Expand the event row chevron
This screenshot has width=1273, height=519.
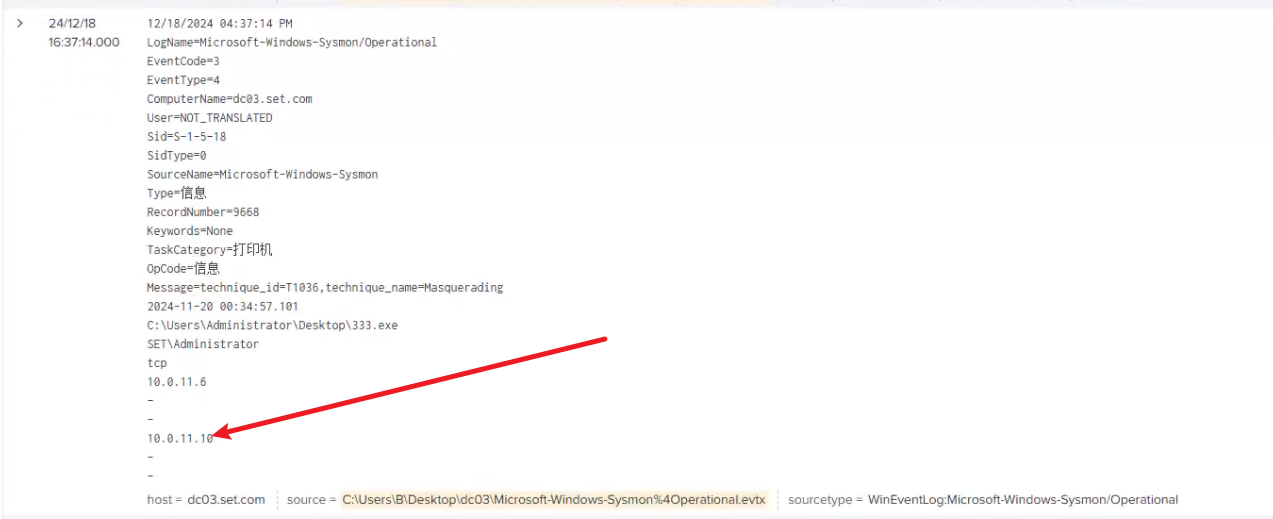pos(19,23)
